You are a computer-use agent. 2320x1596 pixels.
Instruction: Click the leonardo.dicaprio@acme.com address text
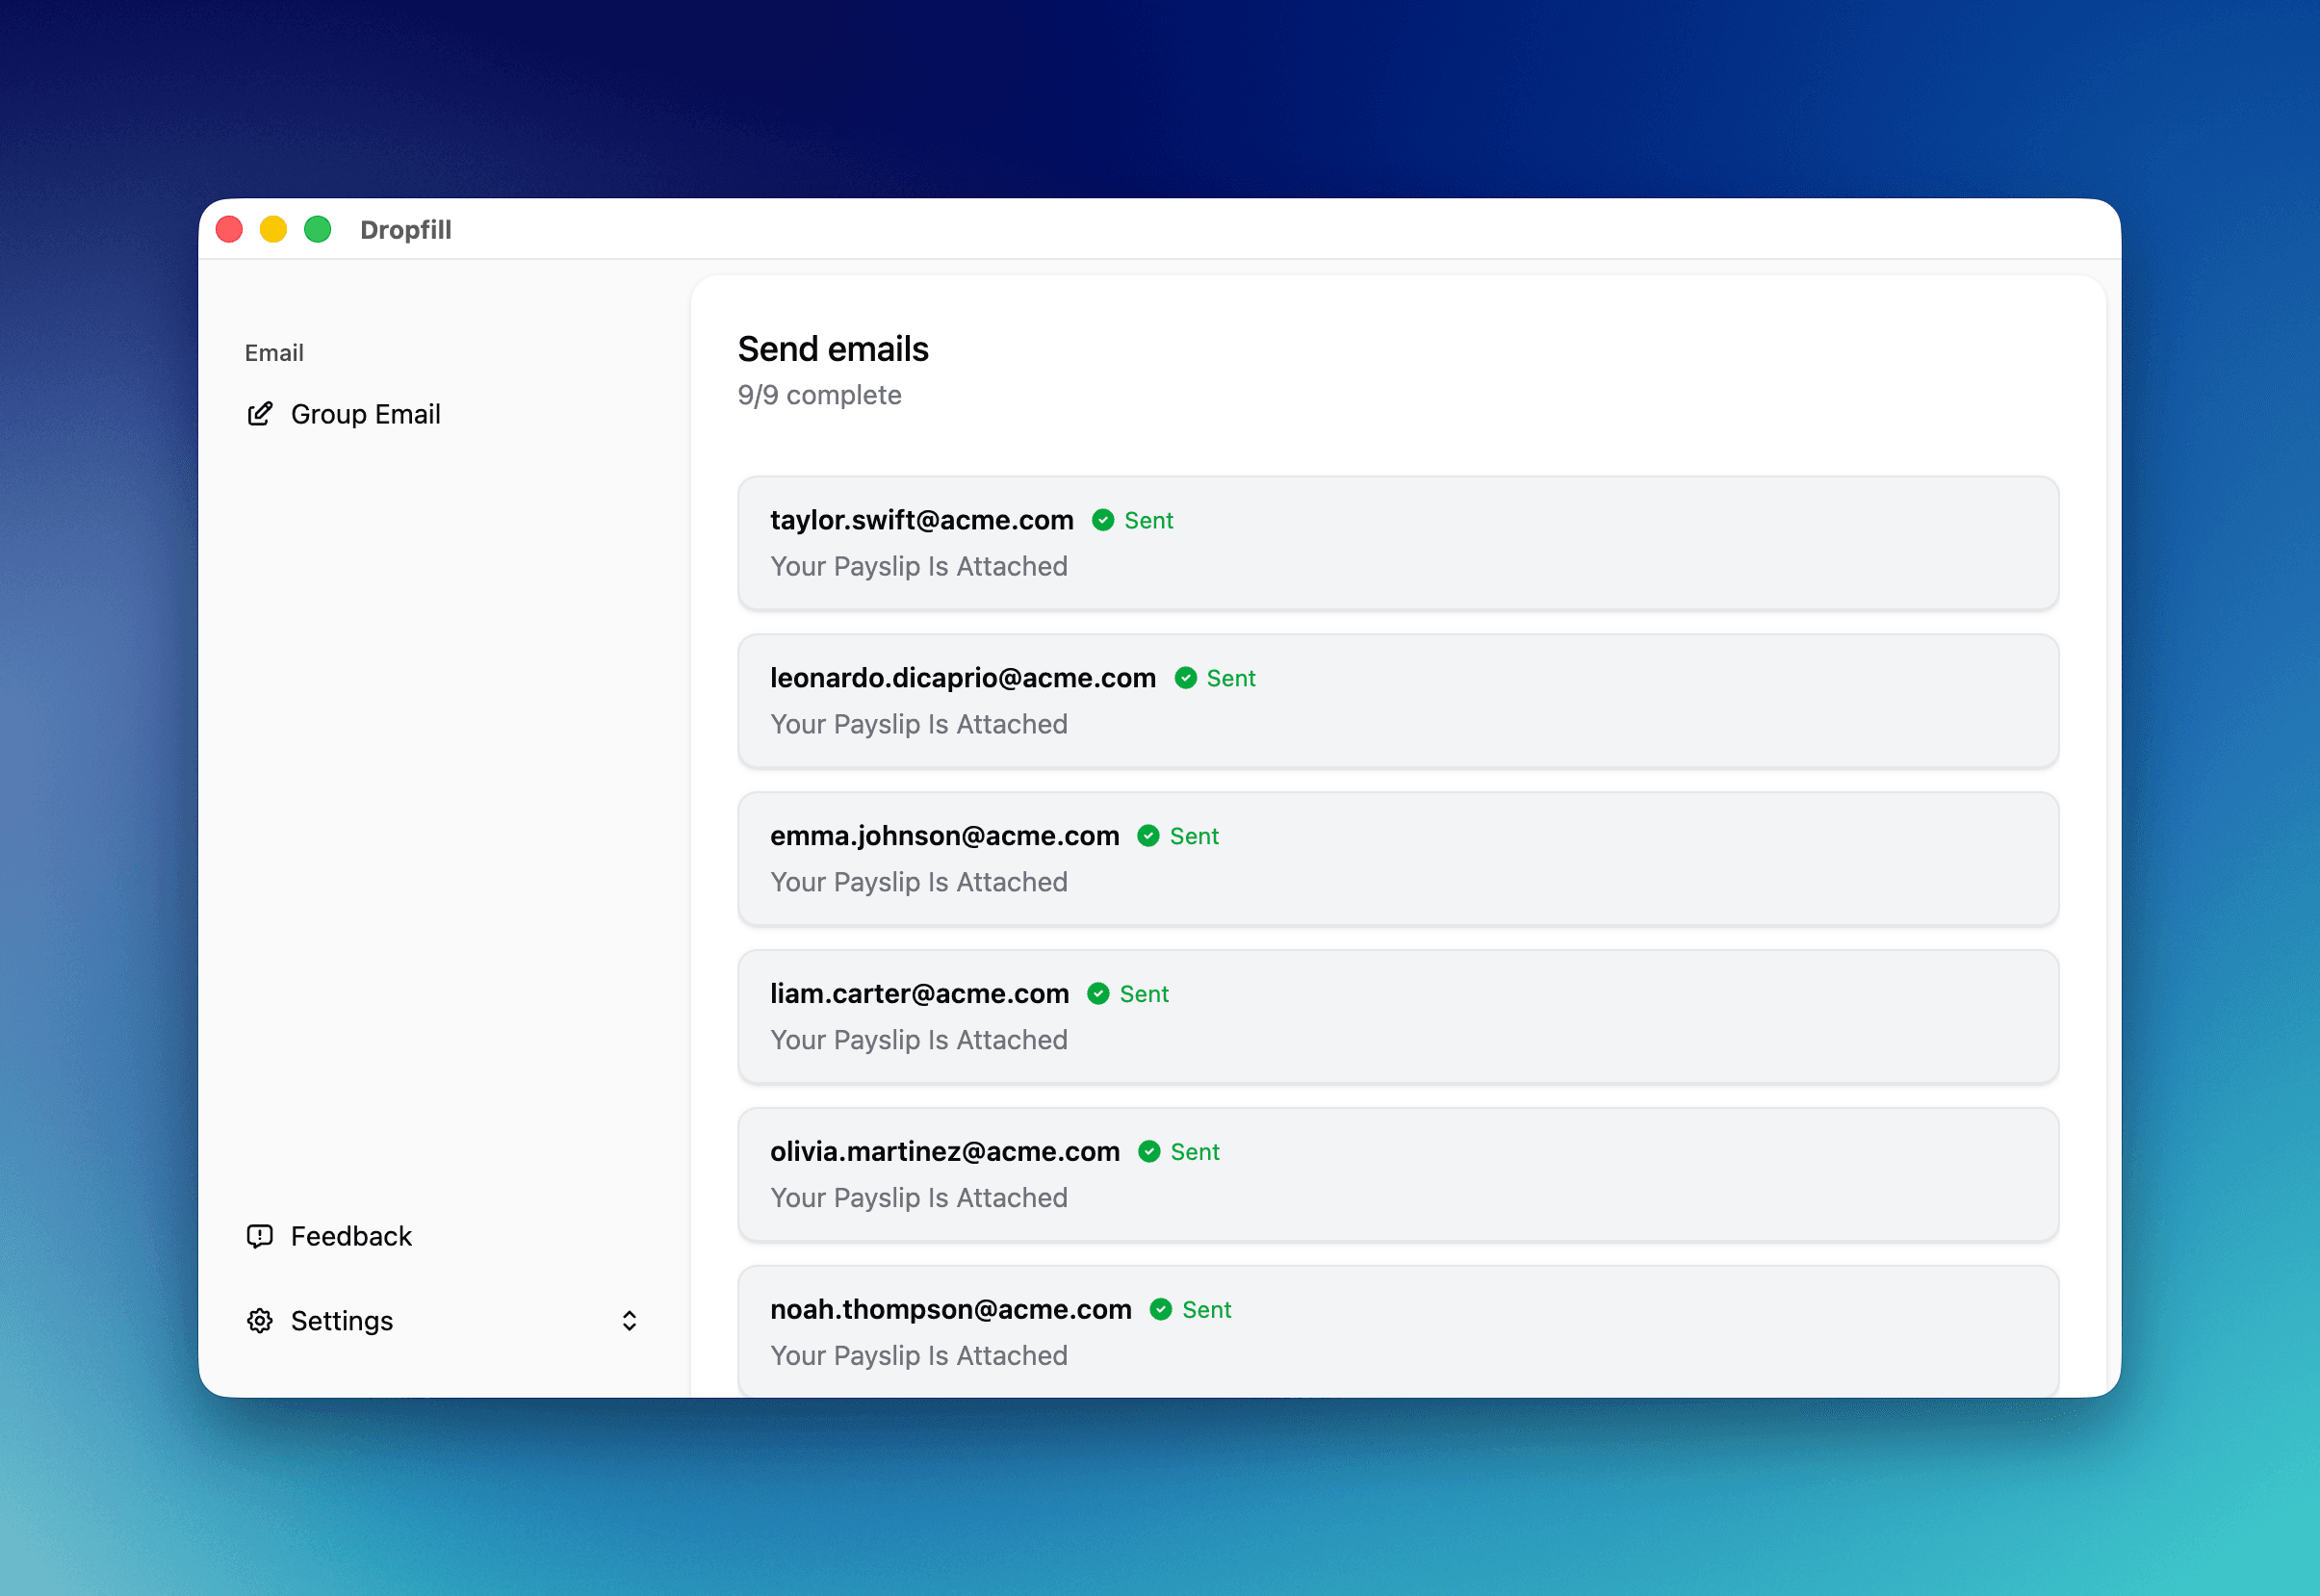[962, 678]
